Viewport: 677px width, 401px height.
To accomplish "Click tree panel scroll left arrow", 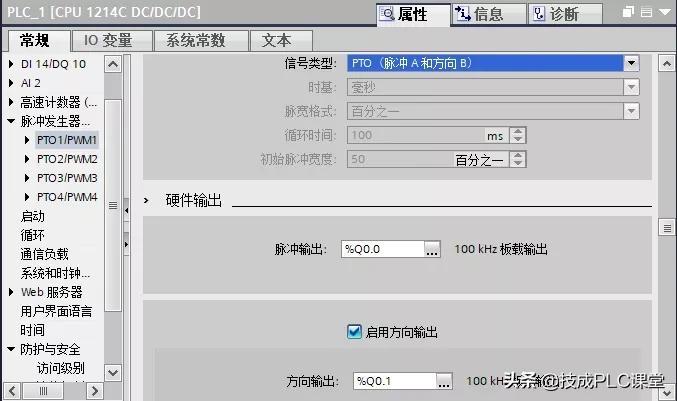I will pyautogui.click(x=12, y=391).
